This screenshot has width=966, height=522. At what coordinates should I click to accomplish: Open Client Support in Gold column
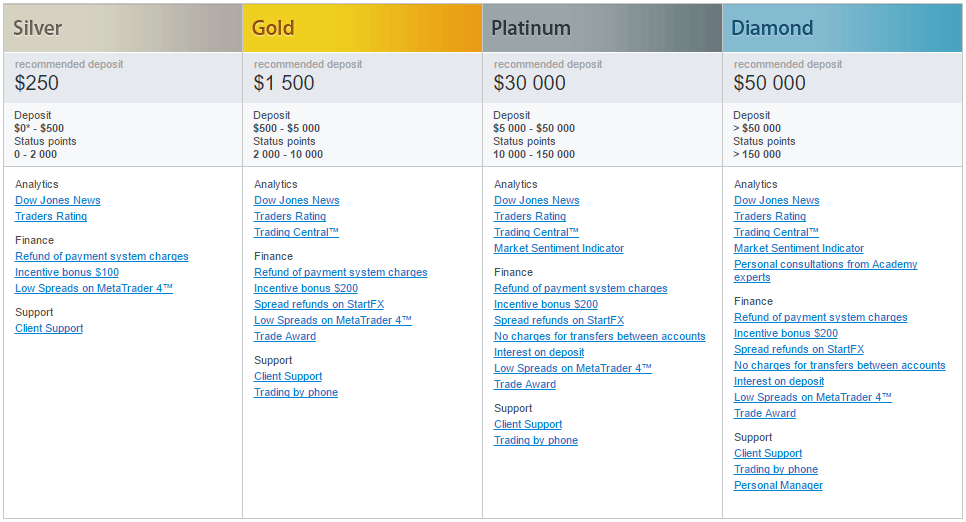(288, 377)
